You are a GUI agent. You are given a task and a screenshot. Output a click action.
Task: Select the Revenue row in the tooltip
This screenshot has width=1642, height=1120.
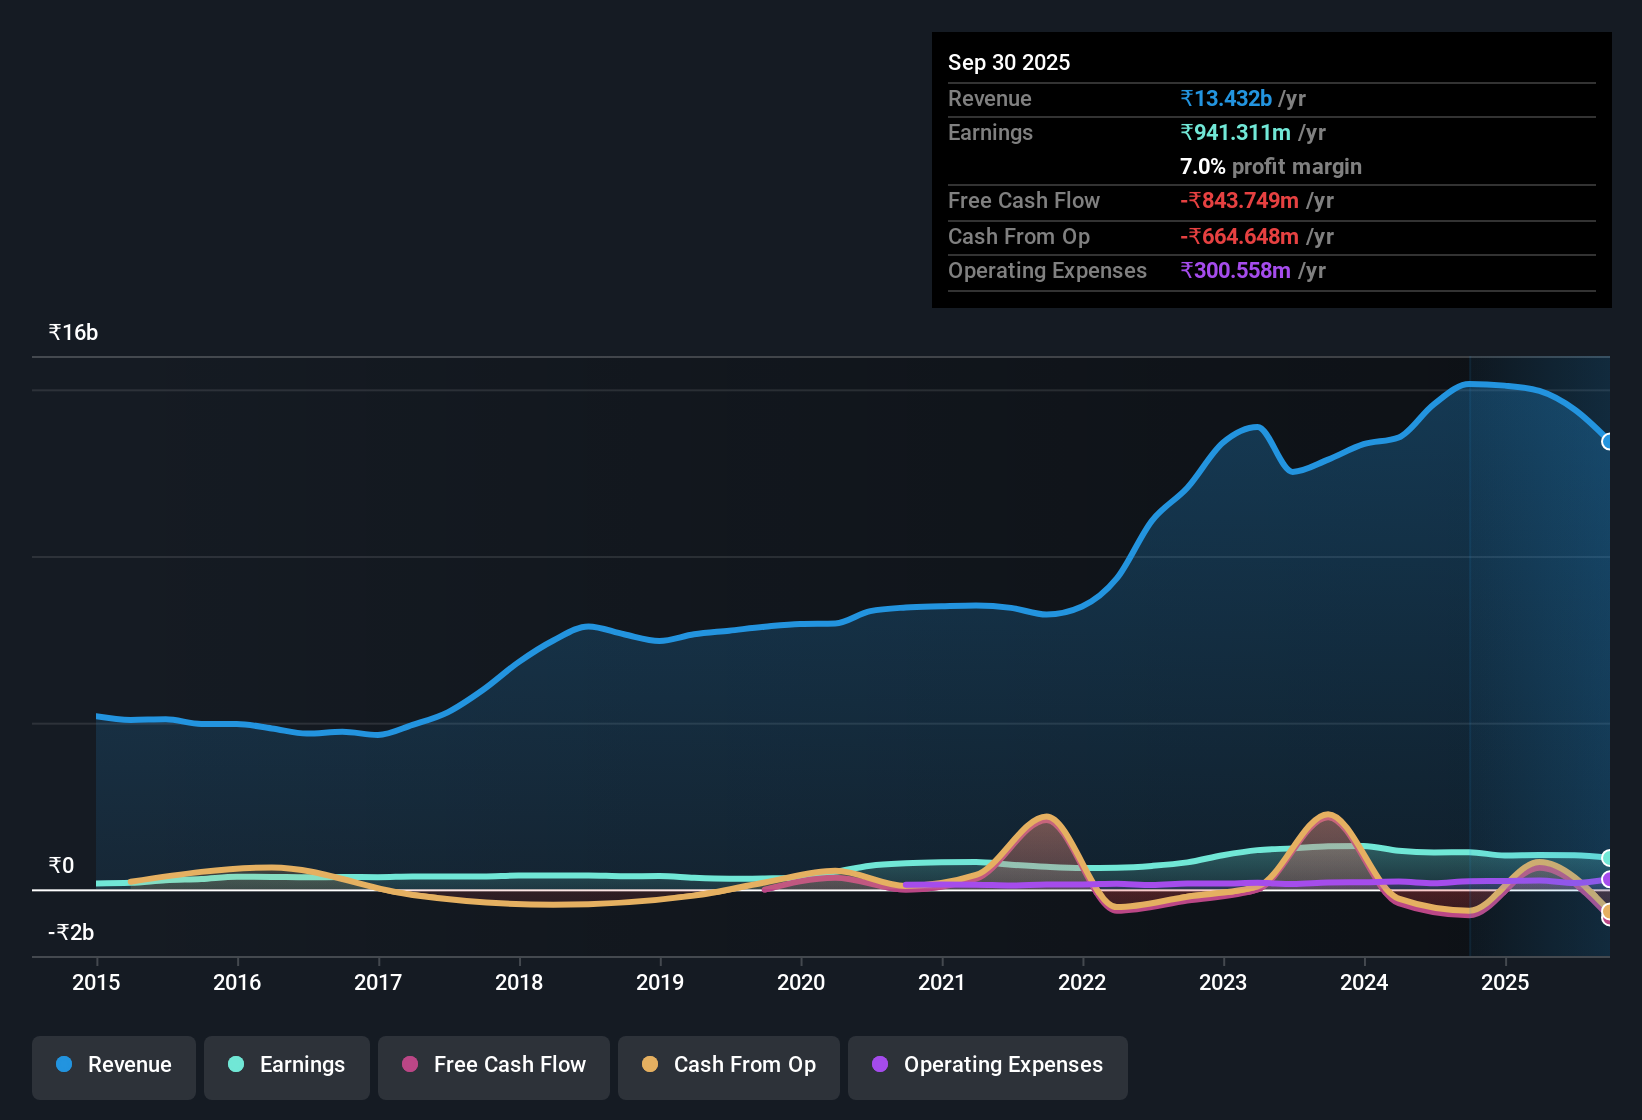point(1271,99)
